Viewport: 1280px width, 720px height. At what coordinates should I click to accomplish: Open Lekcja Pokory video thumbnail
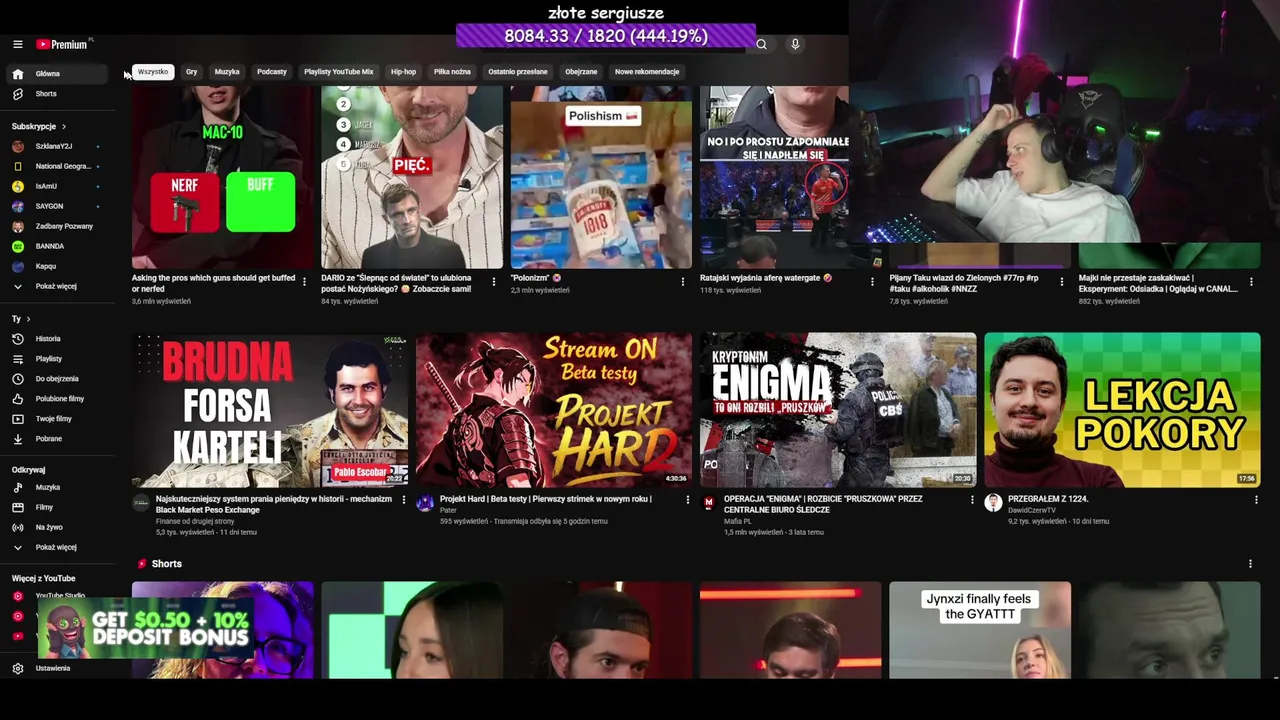click(x=1122, y=410)
